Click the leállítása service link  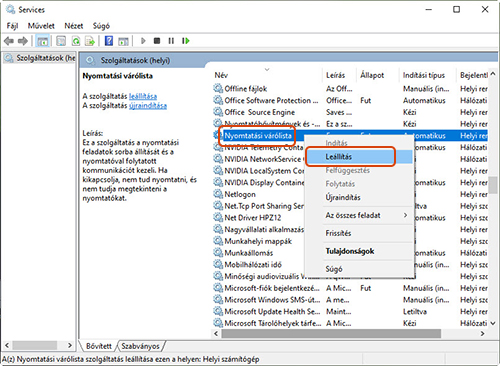click(143, 96)
